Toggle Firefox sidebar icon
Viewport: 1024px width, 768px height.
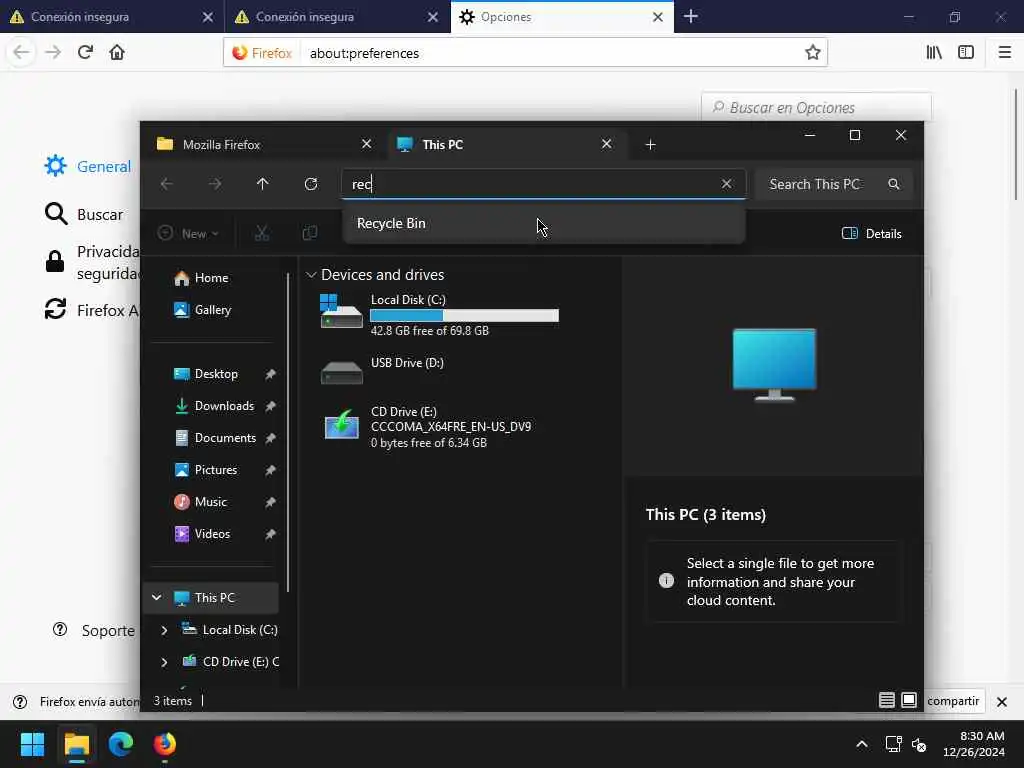pyautogui.click(x=966, y=52)
